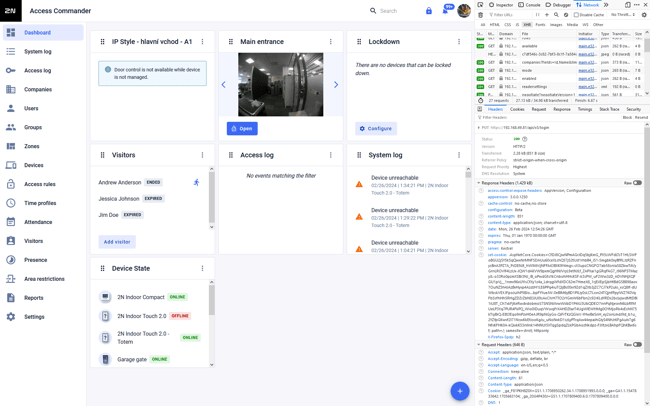Open the Settings gear in sidebar
Screen dimensions: 650x406
(x=11, y=317)
